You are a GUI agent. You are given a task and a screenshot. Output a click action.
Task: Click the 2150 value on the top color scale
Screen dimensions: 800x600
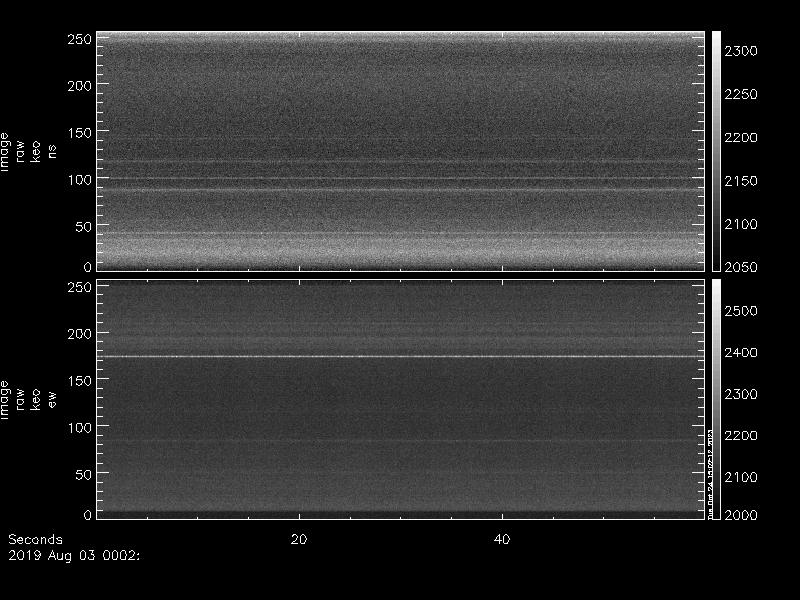point(741,181)
